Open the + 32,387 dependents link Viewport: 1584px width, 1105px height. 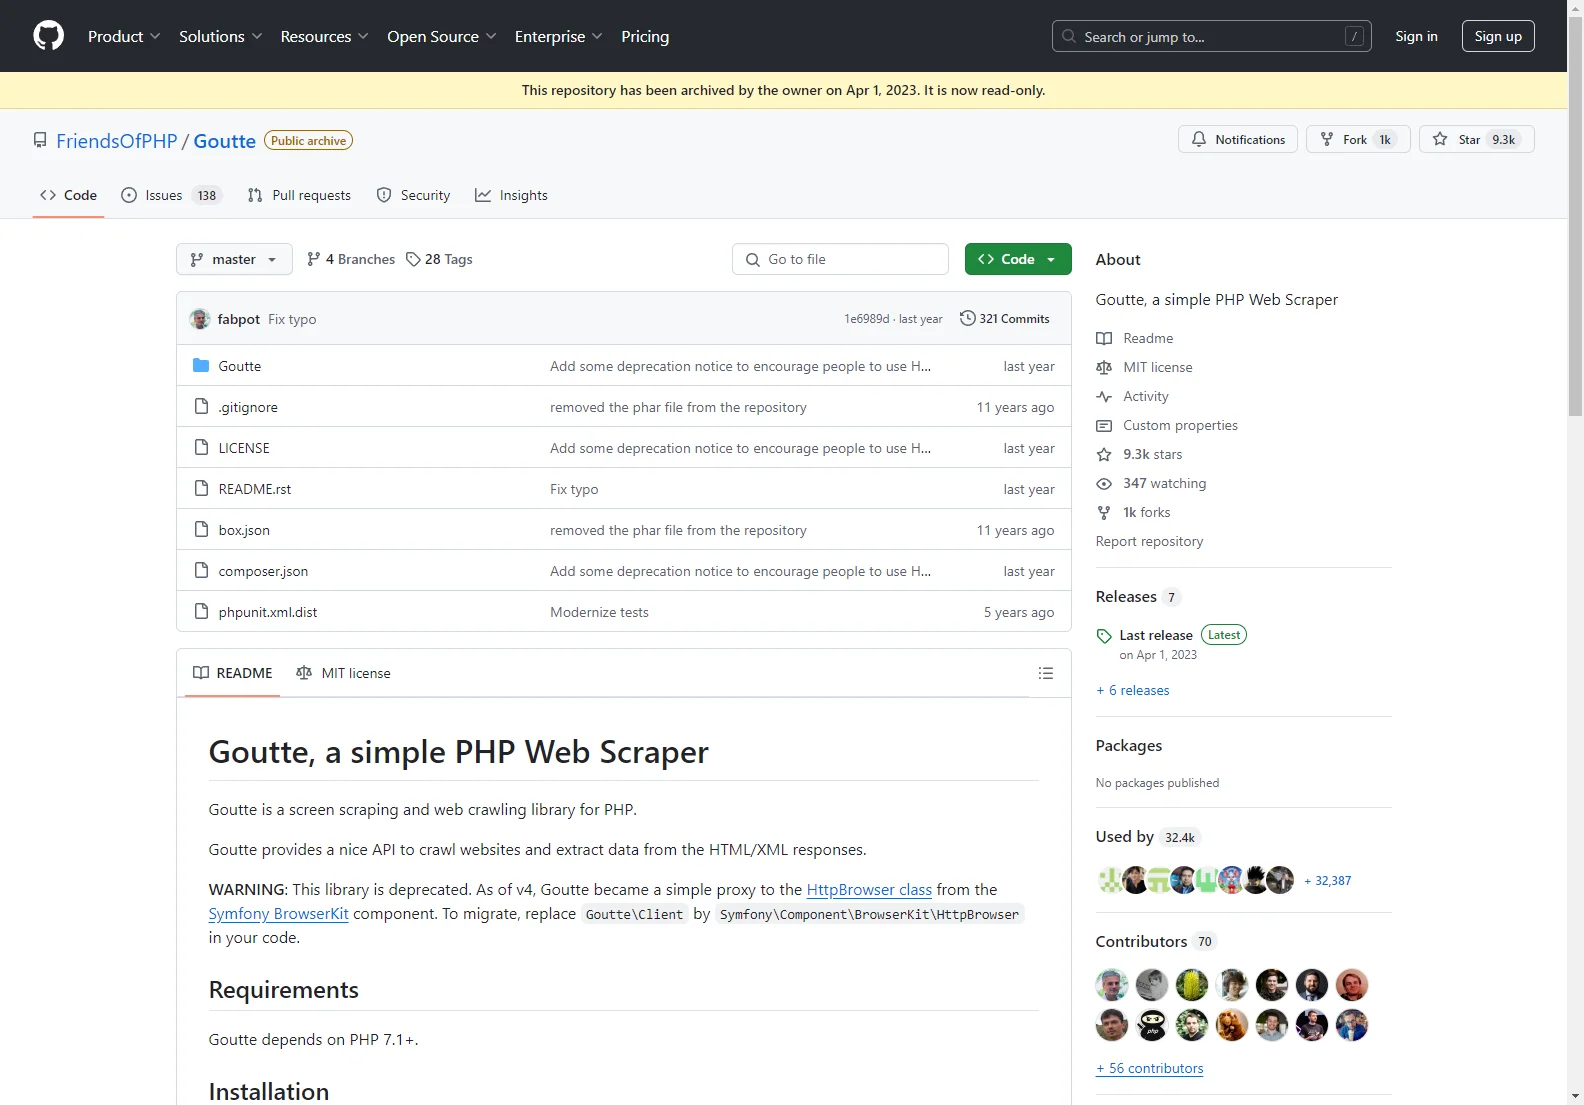point(1327,881)
